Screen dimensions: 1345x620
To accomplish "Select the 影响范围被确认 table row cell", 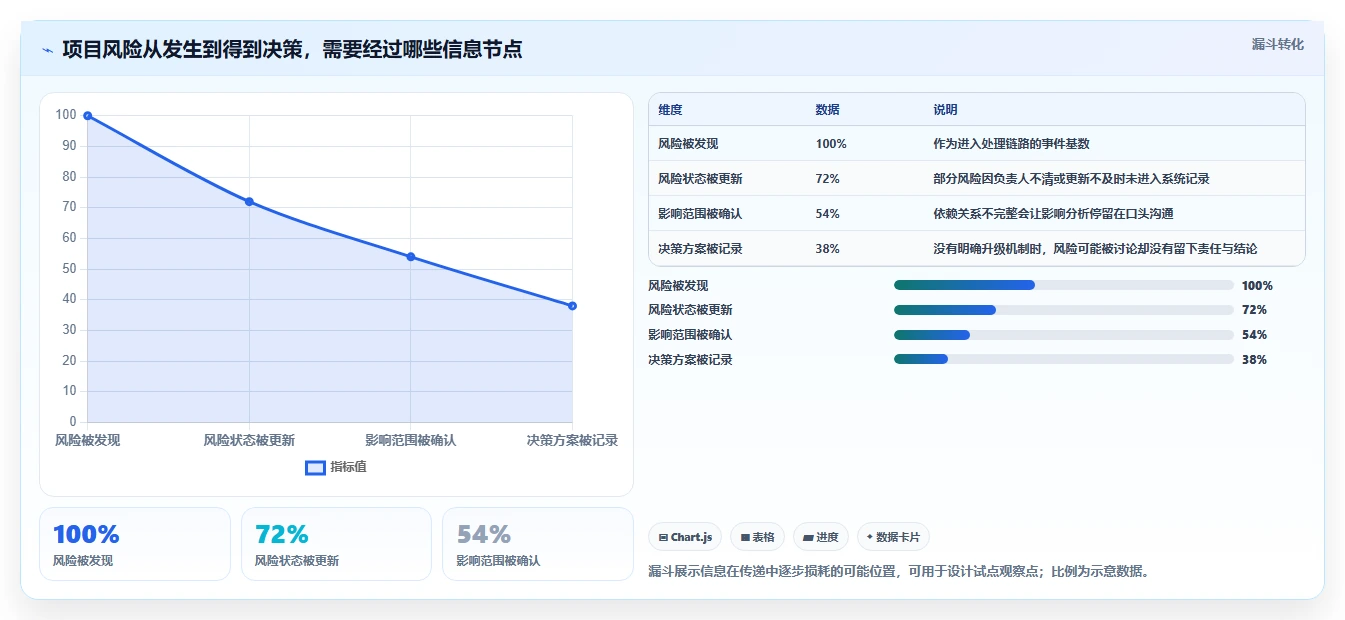I will coord(700,214).
